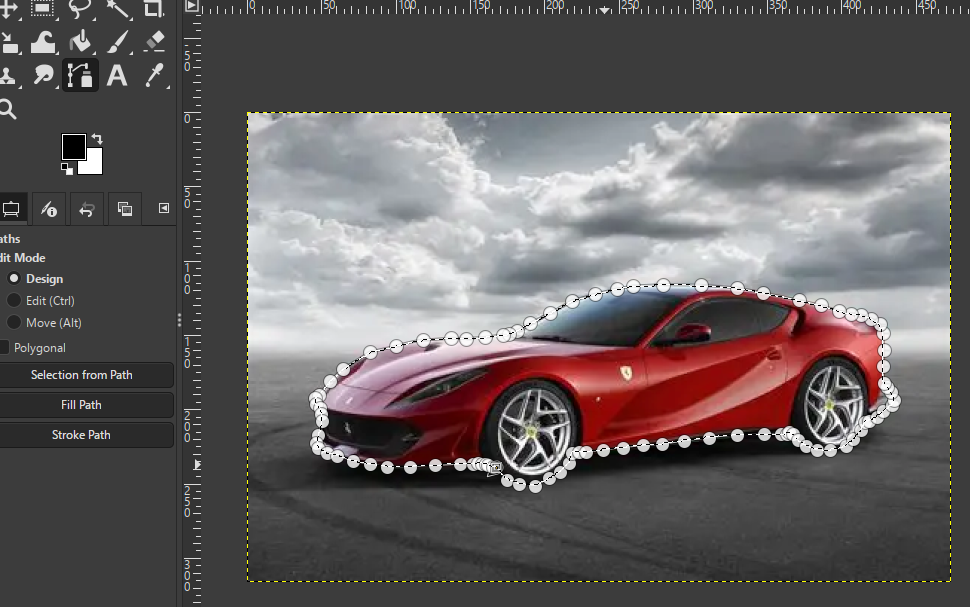Select the Eraser tool
970x607 pixels.
152,42
